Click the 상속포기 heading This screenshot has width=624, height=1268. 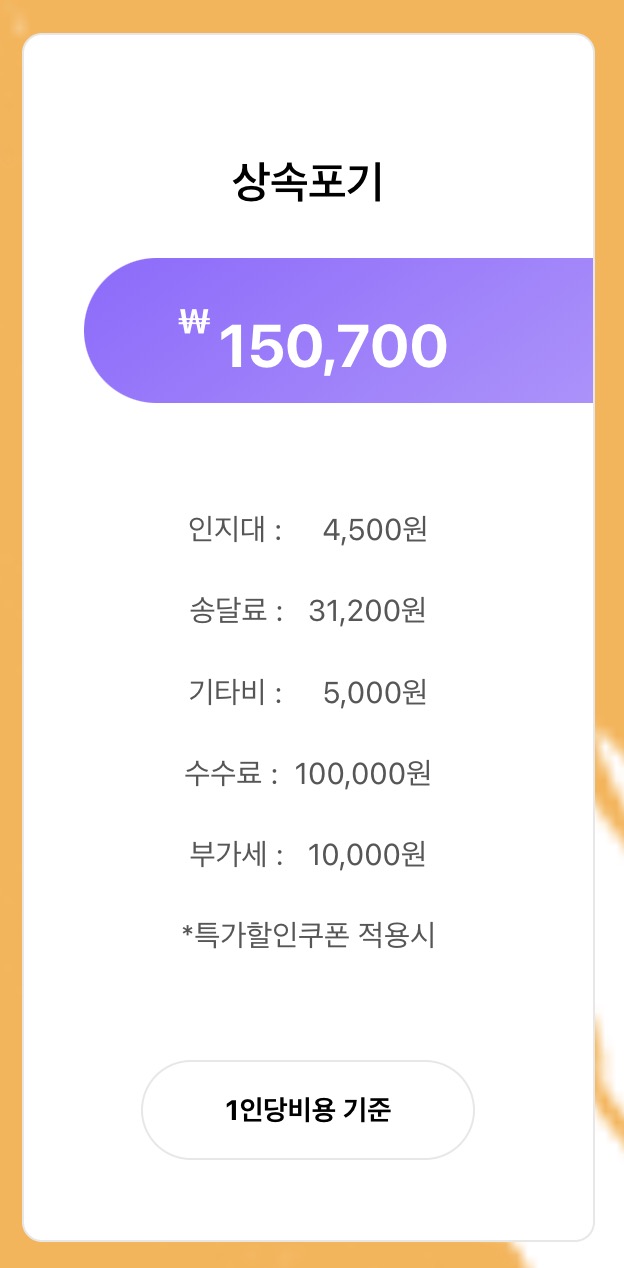(x=308, y=183)
